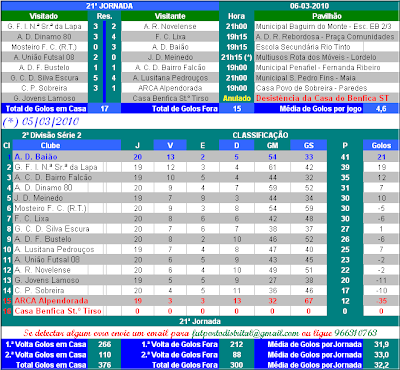This screenshot has height=370, width=400.
Task: Click the '21ª Jornada' footer label
Action: pos(200,321)
